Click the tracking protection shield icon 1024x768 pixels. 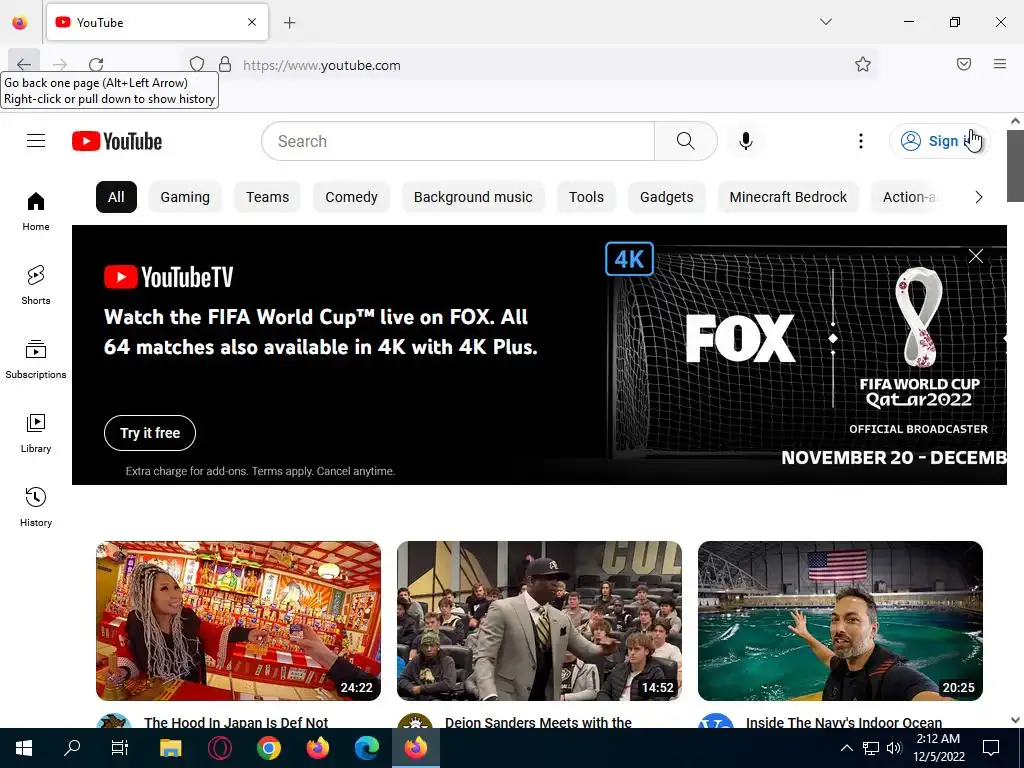[x=197, y=64]
